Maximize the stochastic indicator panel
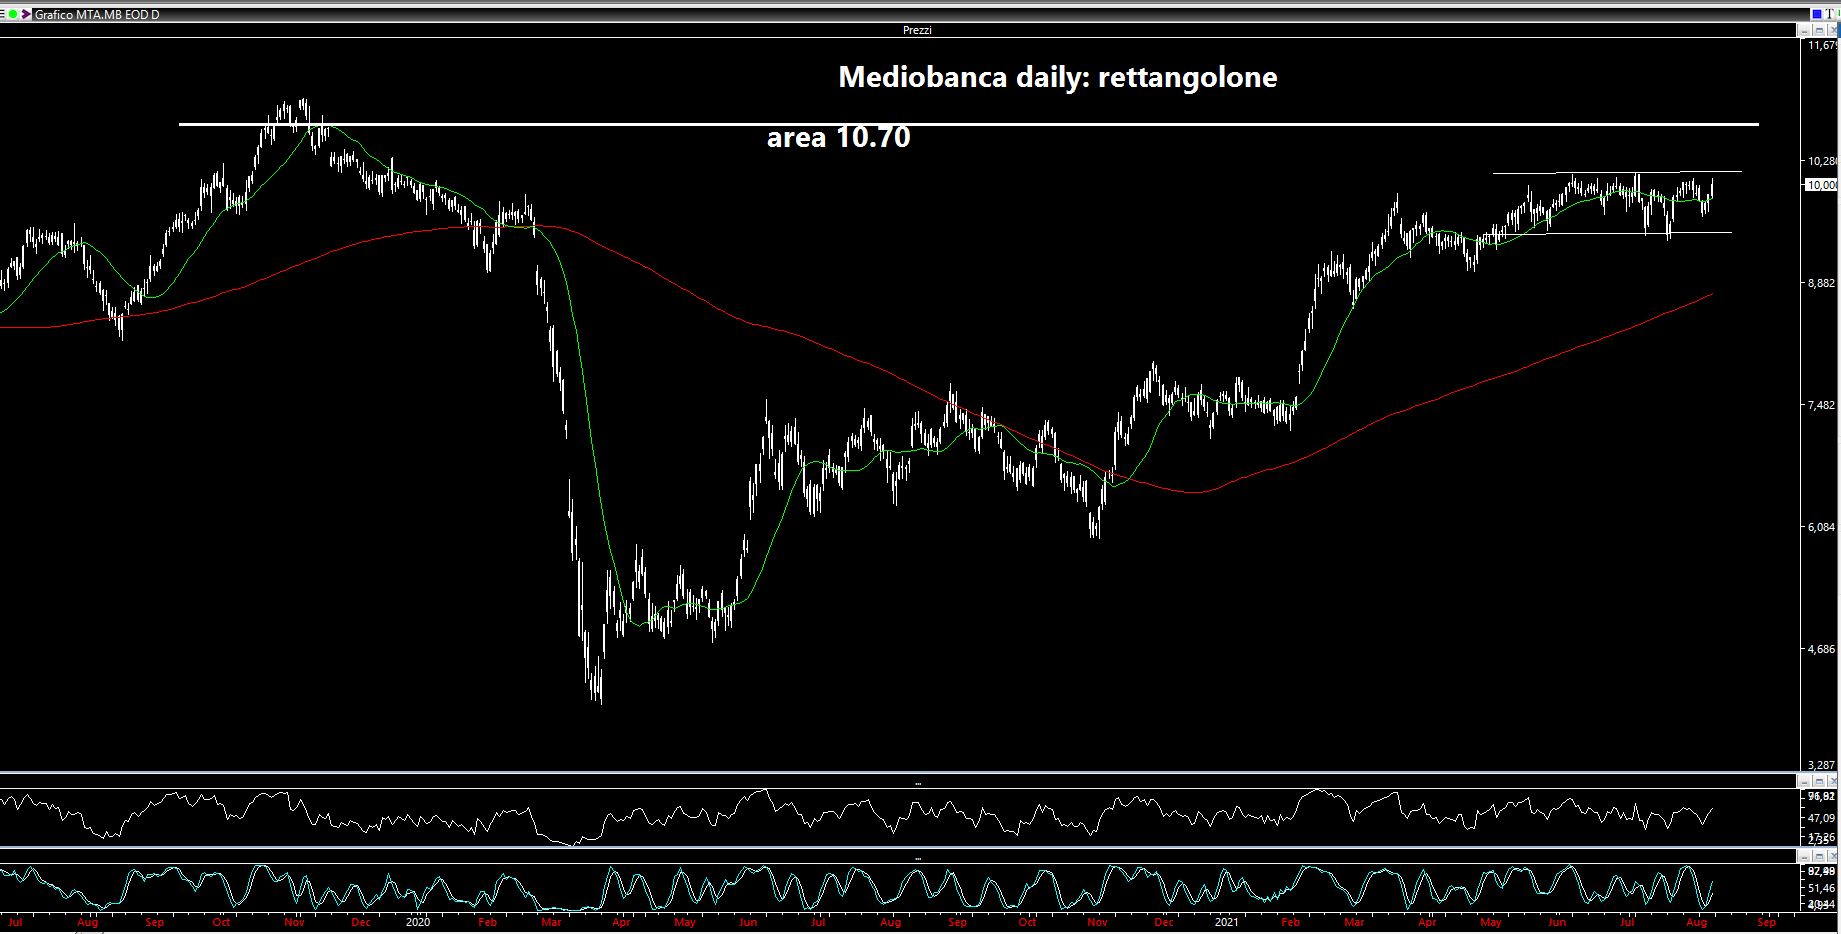1841x934 pixels. pyautogui.click(x=1819, y=856)
